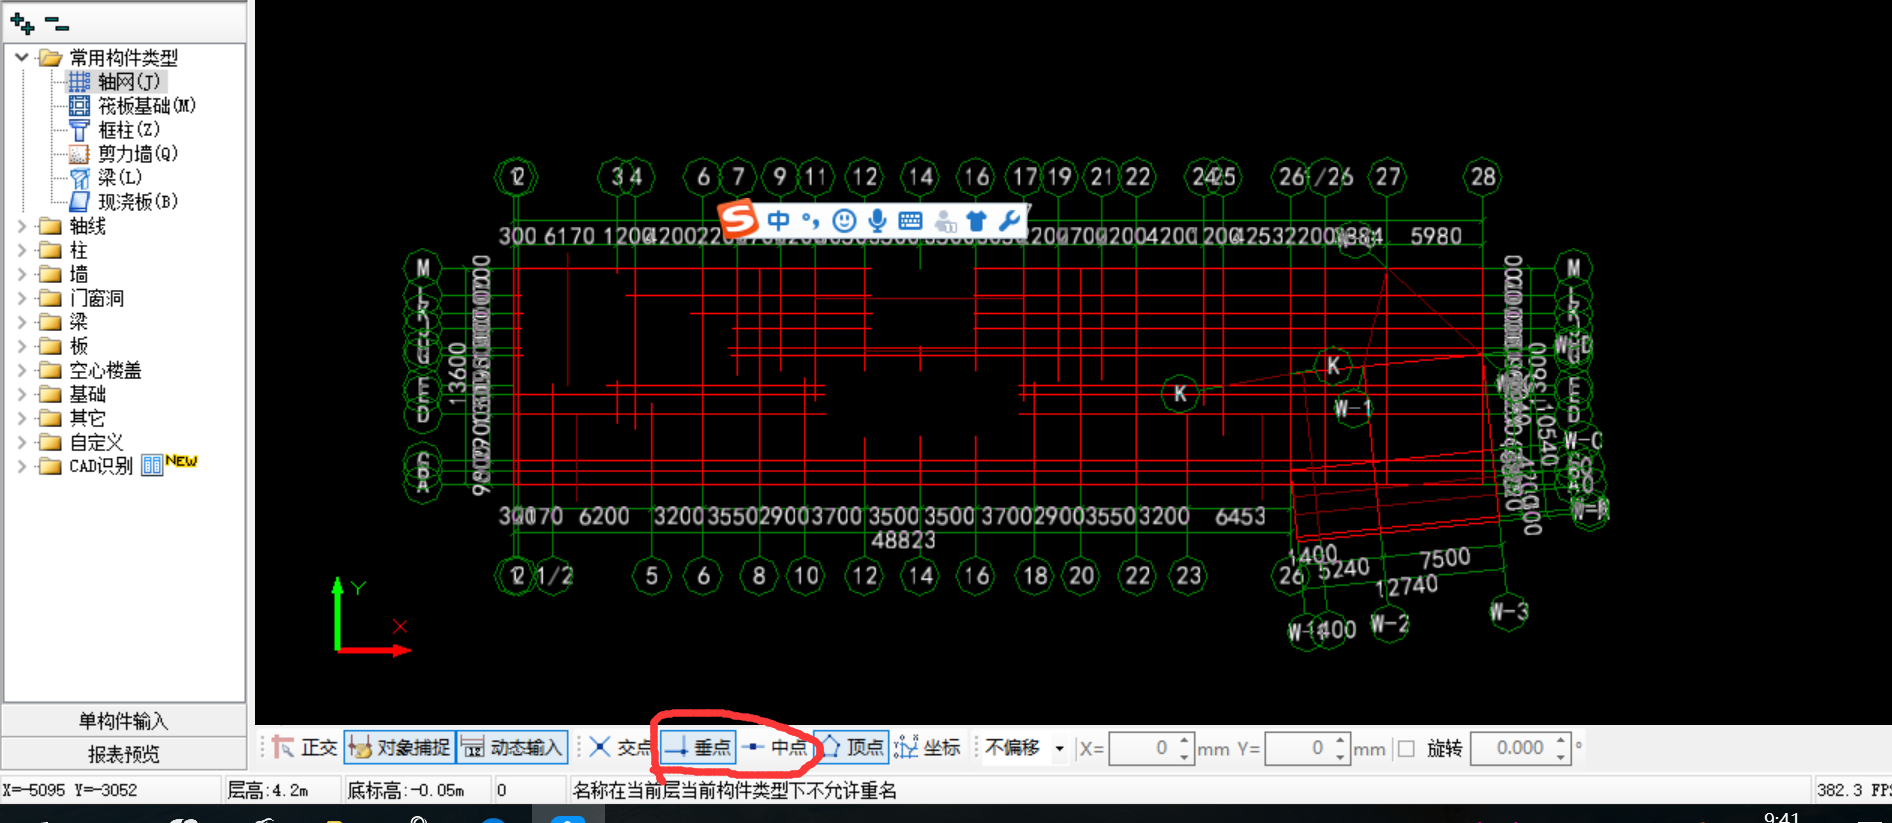
Task: Check the 旋转 rotation checkbox
Action: click(1406, 749)
